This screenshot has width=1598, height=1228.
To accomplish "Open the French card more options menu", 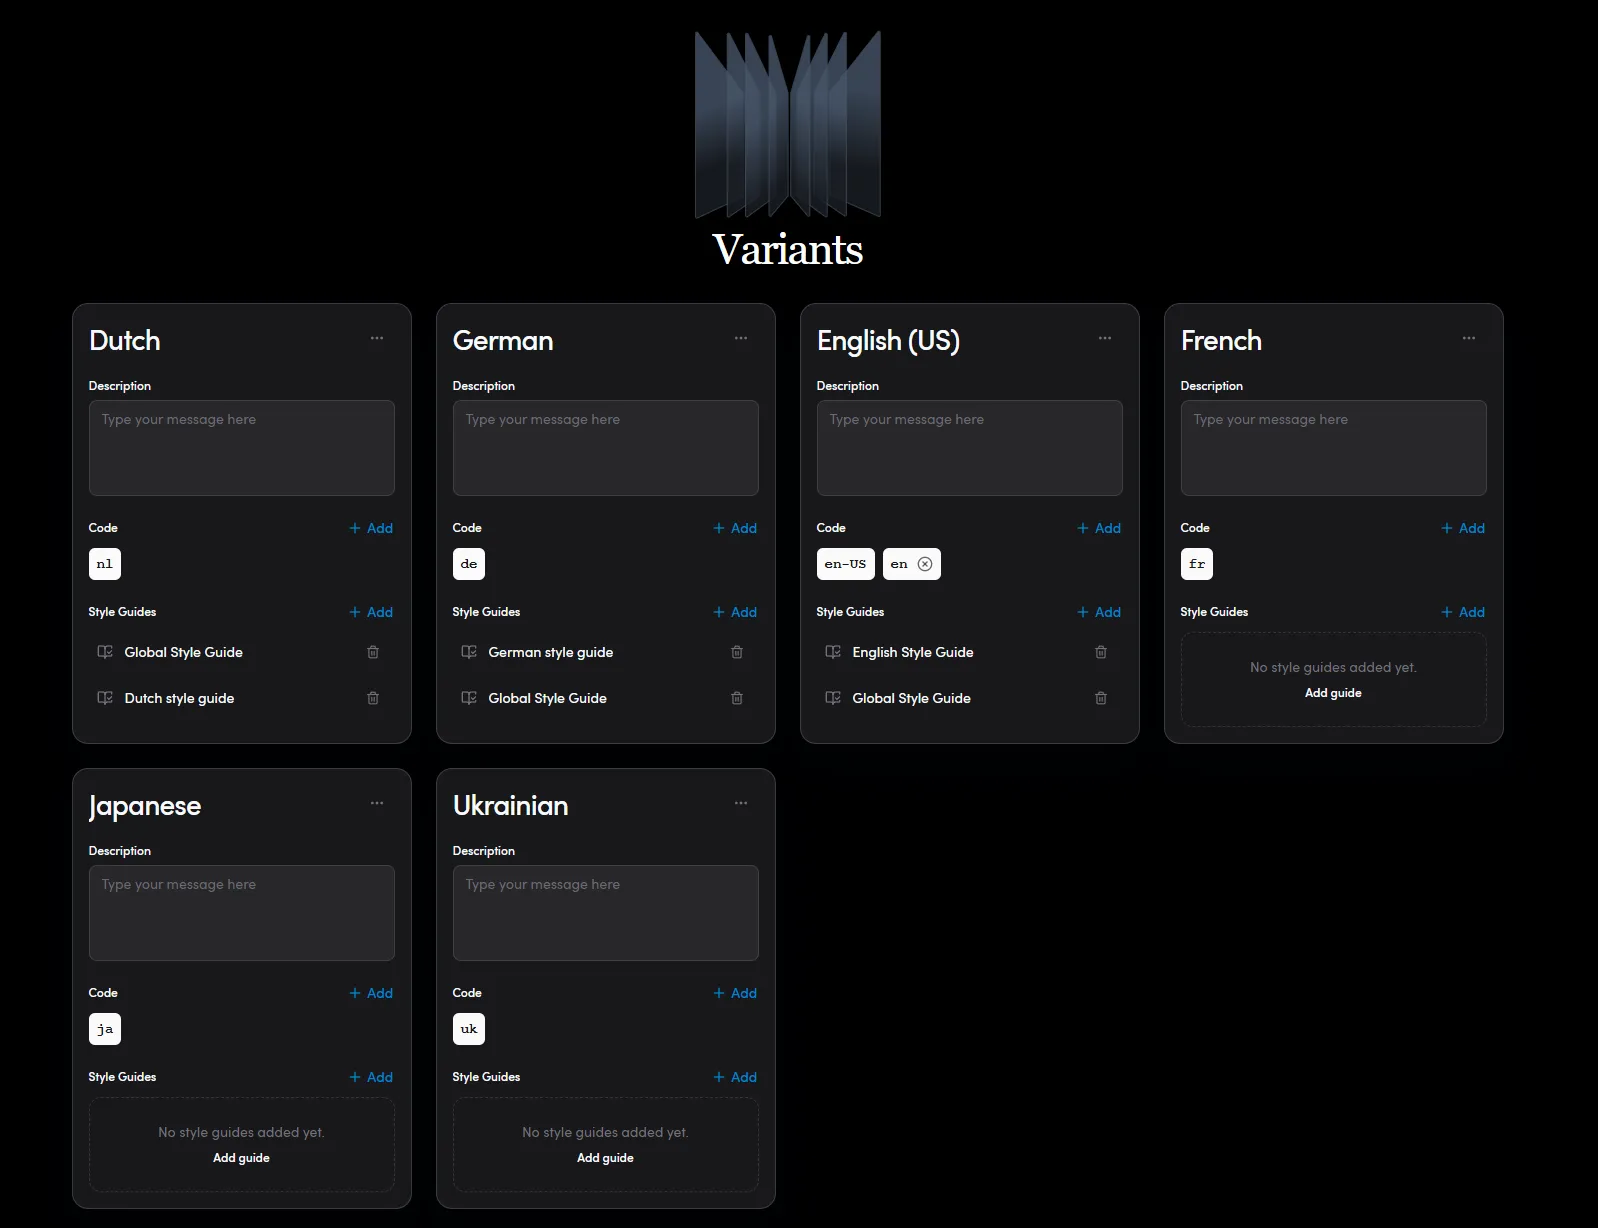I will click(x=1469, y=338).
